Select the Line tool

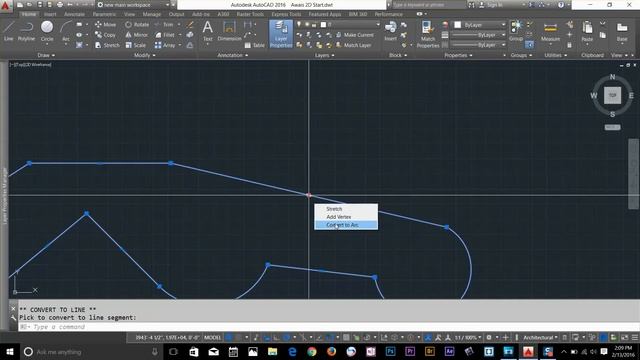tap(9, 31)
